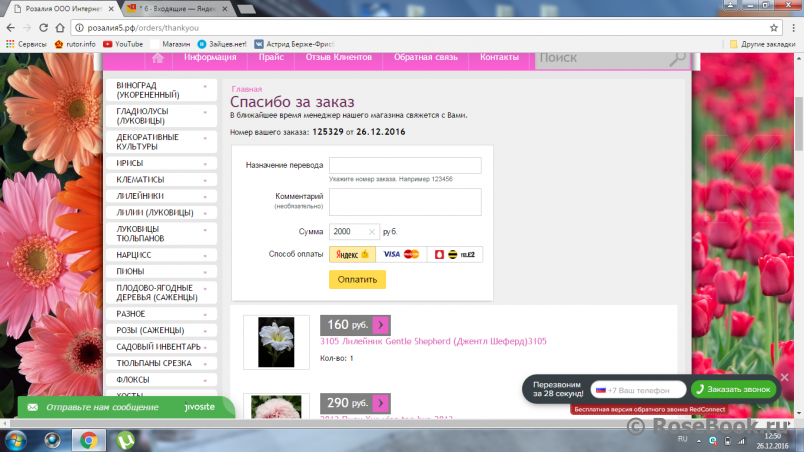Expand the ЛУКОВИЦЫ ТЮЛЬПАНОВ category
This screenshot has width=804, height=452.
click(x=205, y=230)
